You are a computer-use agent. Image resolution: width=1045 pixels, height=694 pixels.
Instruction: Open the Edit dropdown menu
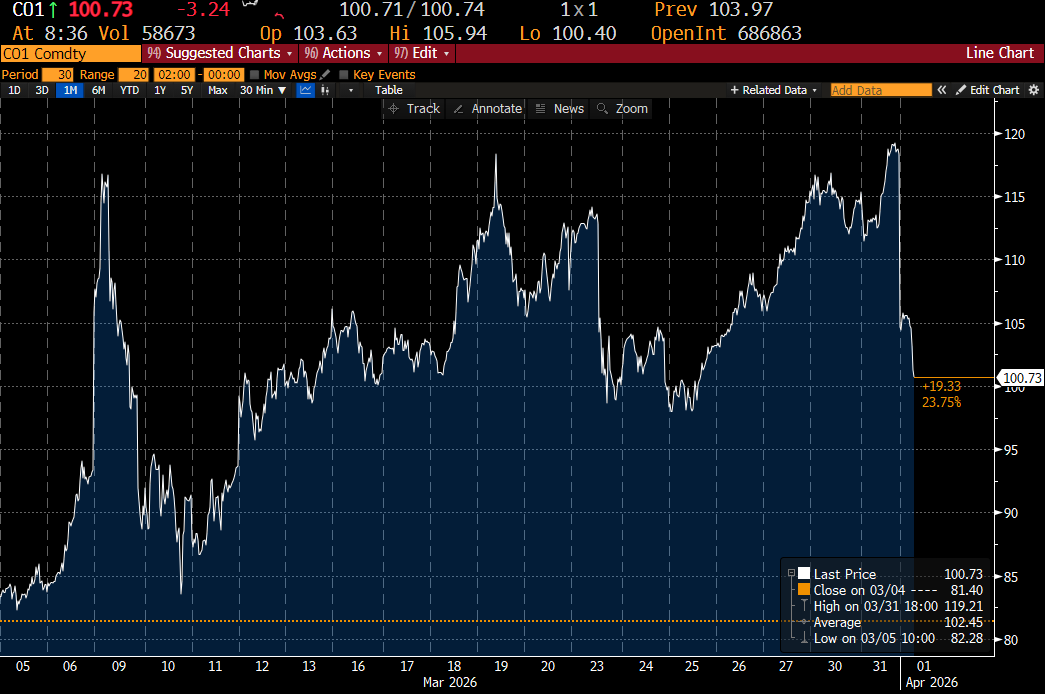[x=422, y=53]
